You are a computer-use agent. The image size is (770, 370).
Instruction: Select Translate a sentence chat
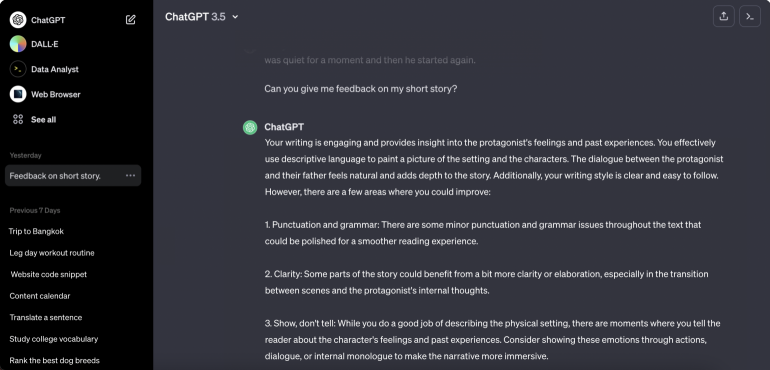point(46,318)
